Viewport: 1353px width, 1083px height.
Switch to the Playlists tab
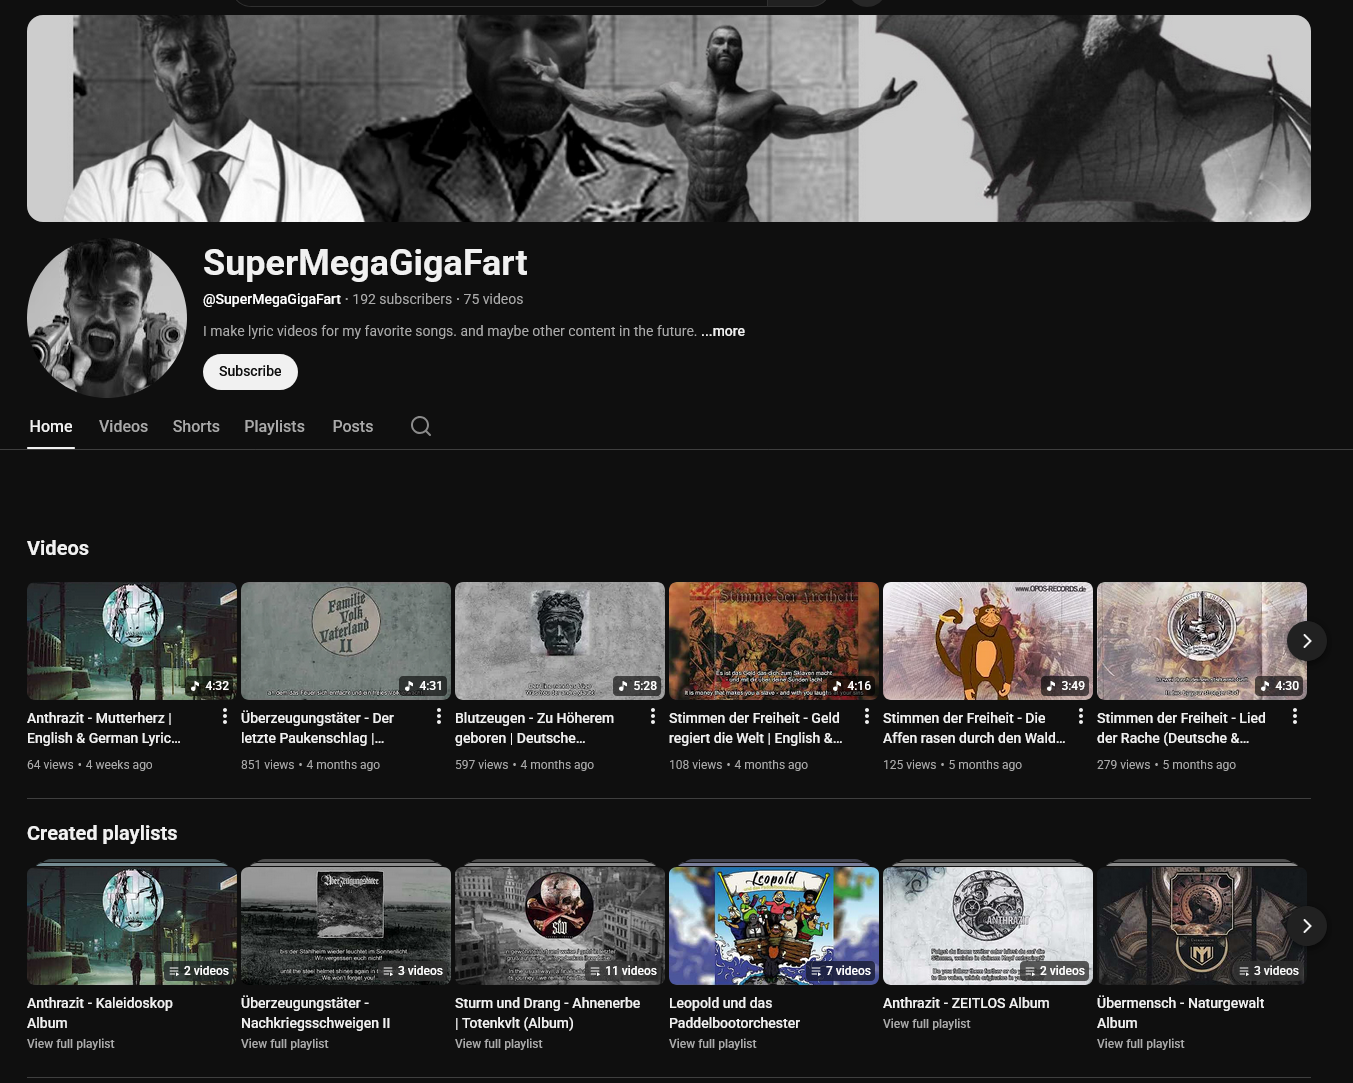click(x=274, y=426)
